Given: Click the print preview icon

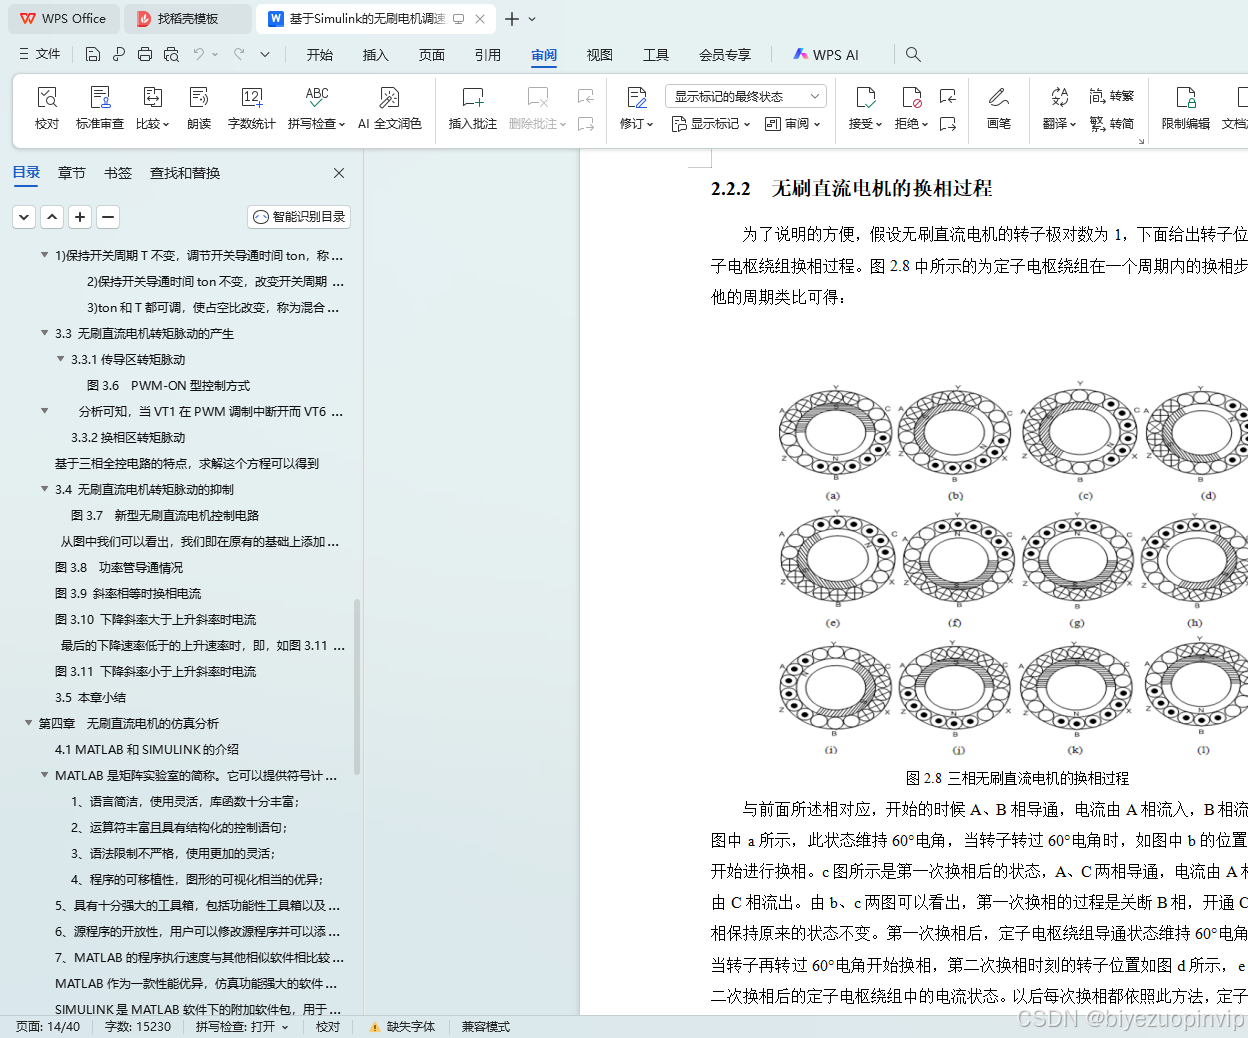Looking at the screenshot, I should click(x=171, y=54).
